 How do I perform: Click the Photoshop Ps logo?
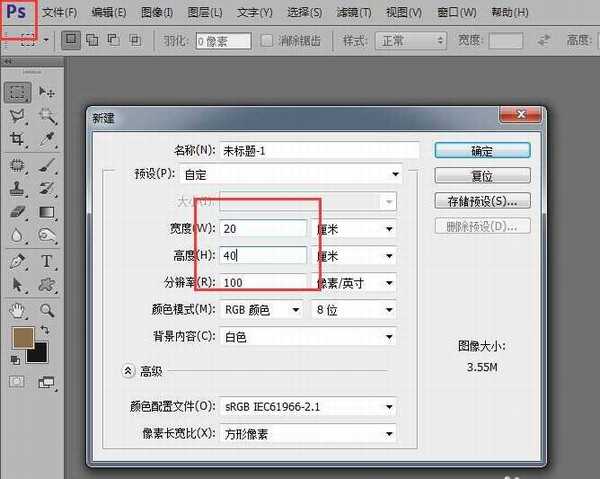(x=16, y=12)
